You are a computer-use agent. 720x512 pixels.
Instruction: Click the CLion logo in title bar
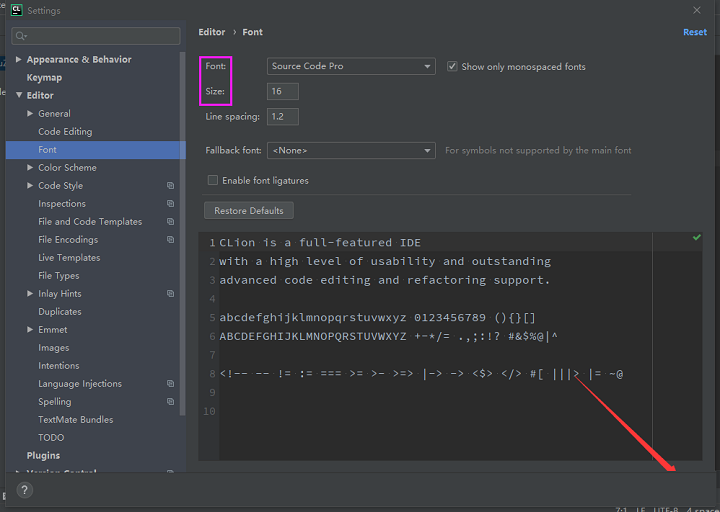coord(17,10)
